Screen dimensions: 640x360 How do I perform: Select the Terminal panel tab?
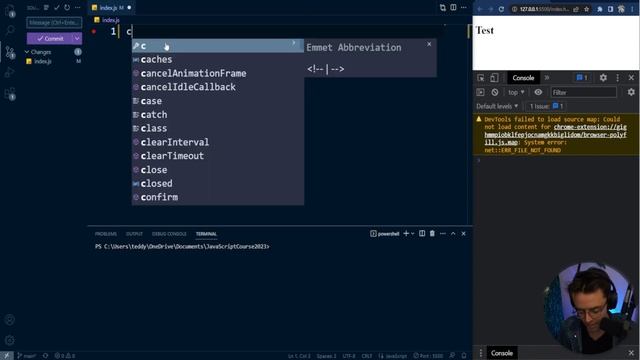[206, 234]
